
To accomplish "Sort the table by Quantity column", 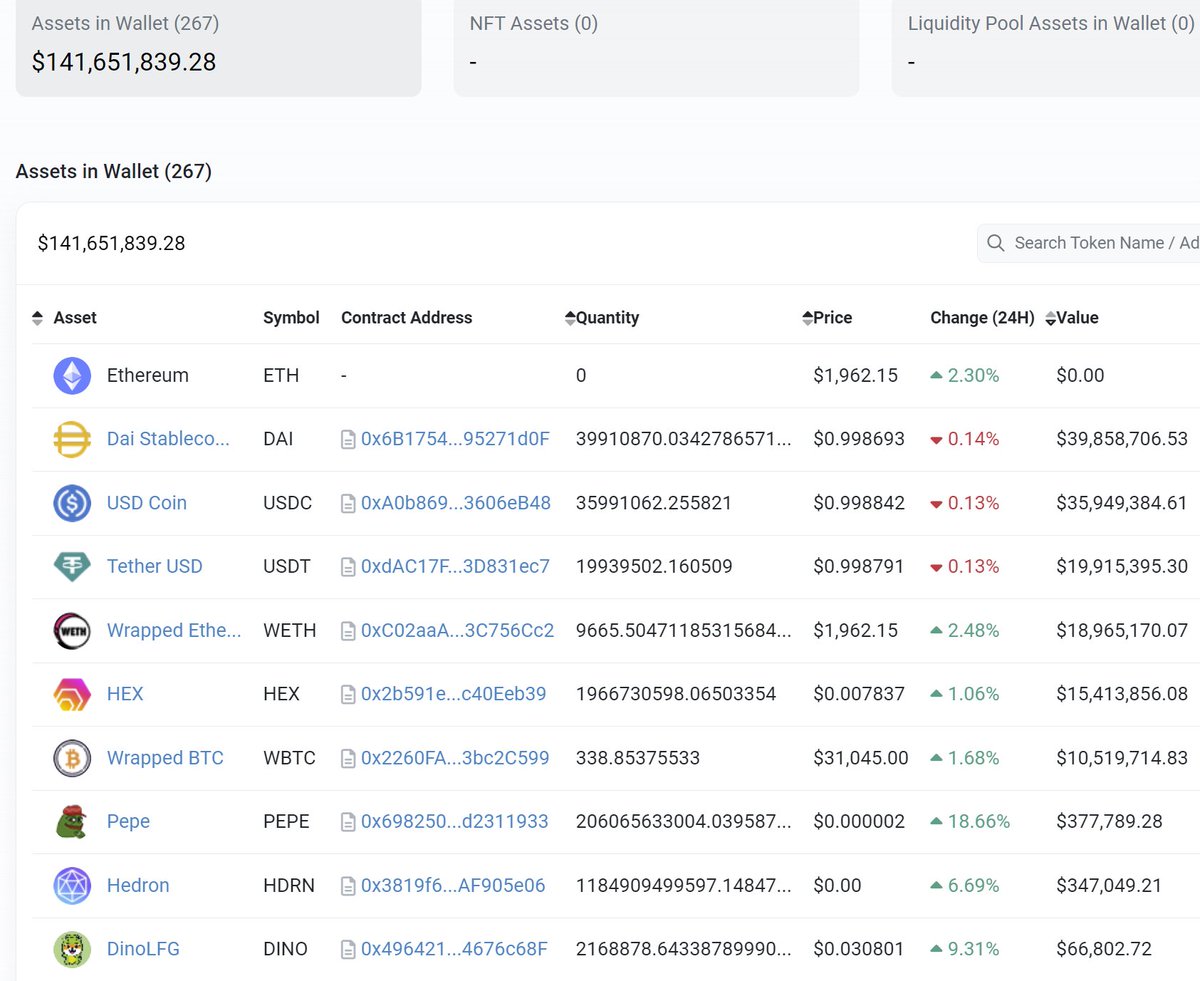I will coord(570,318).
